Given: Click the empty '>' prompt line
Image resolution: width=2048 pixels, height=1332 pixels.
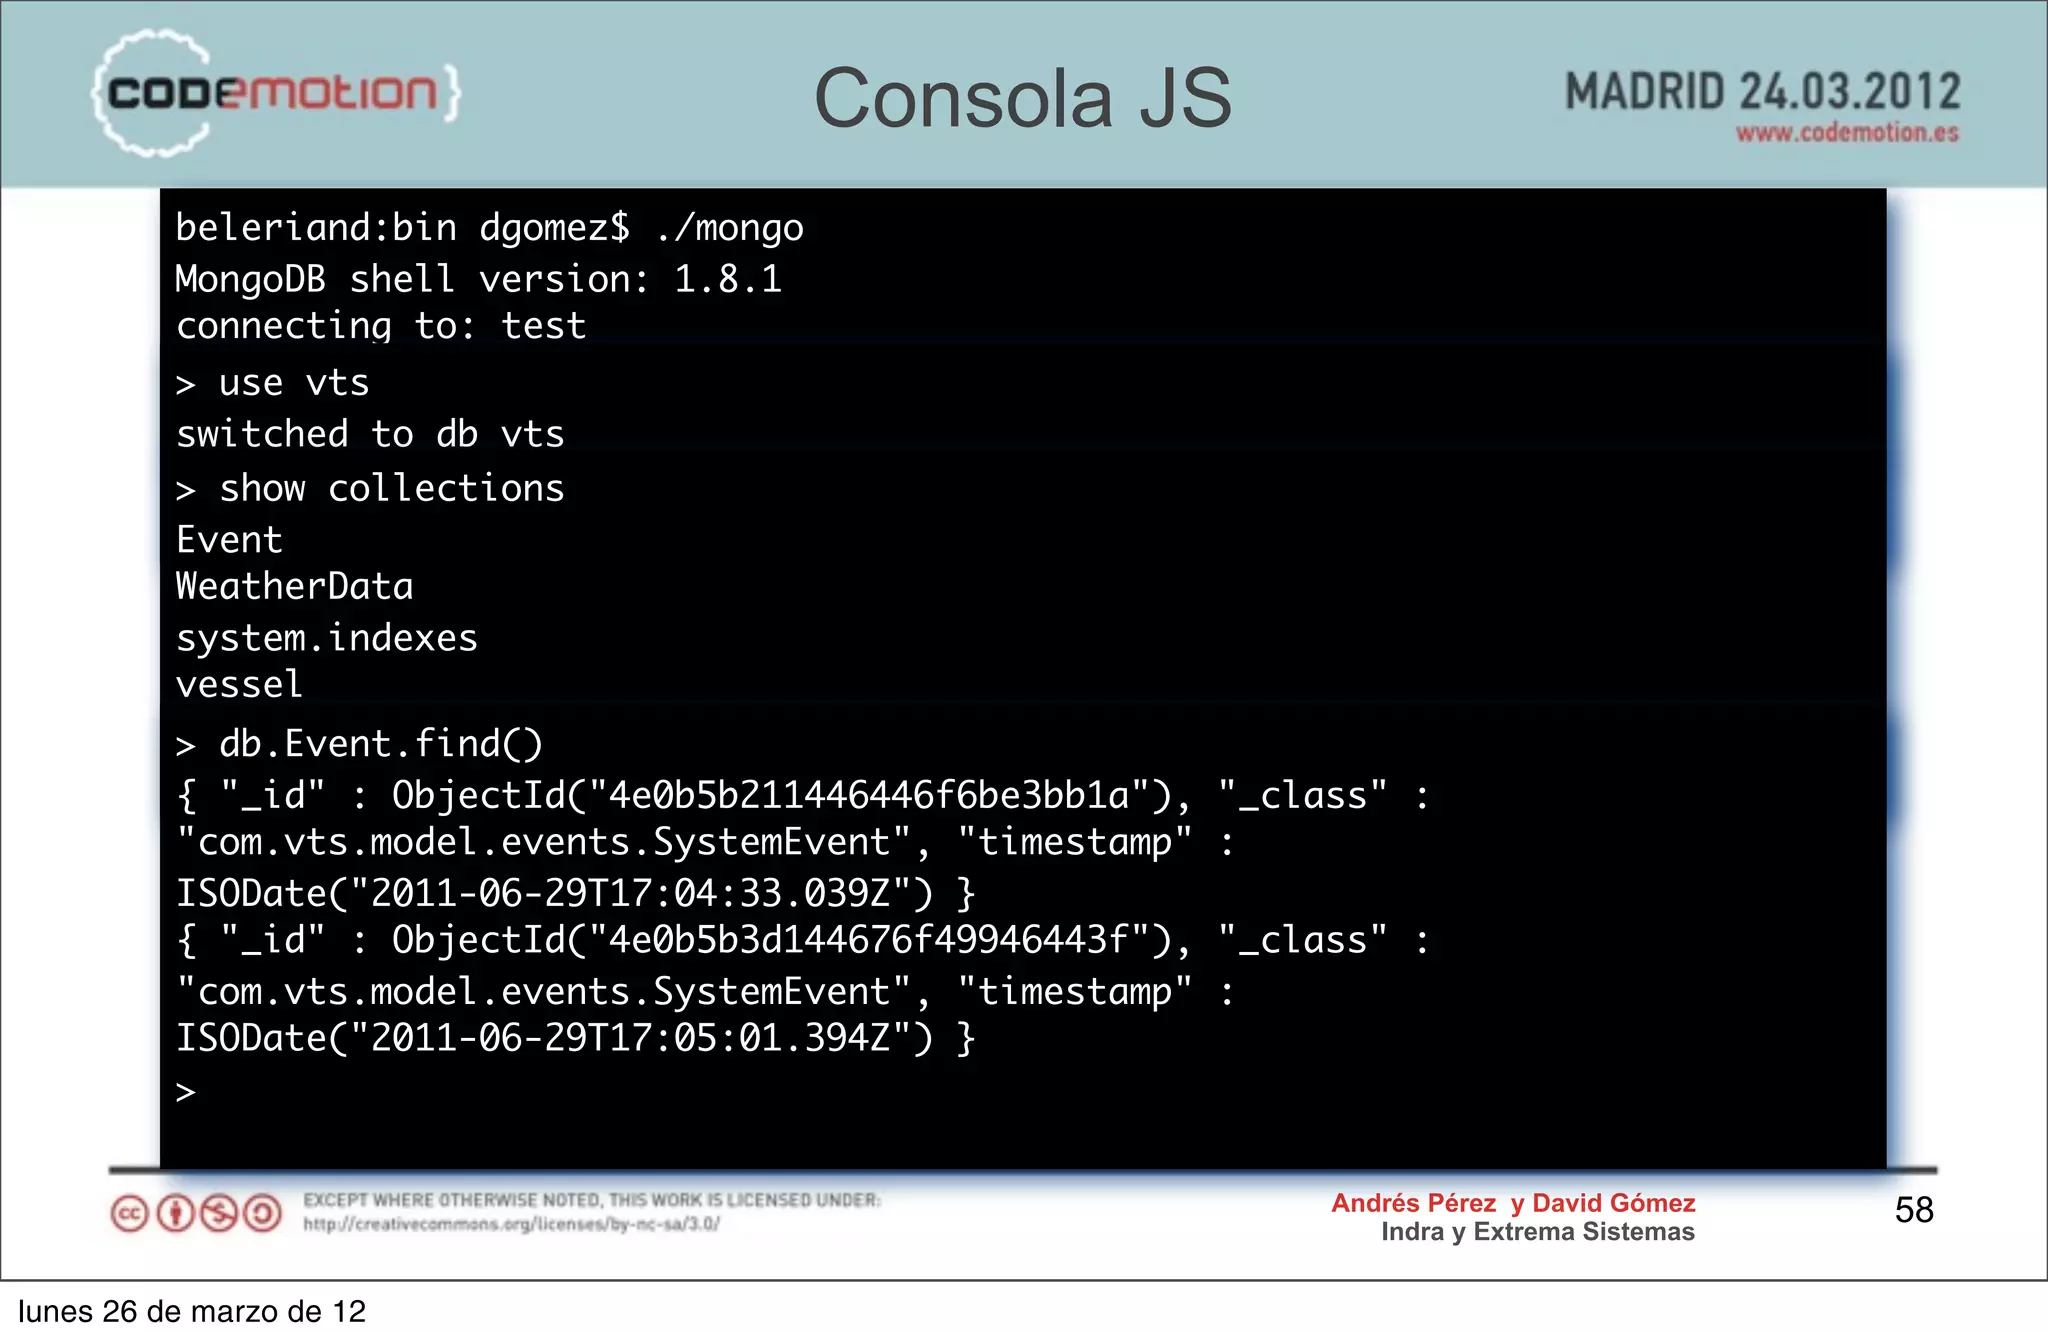Looking at the screenshot, I should coord(185,1092).
